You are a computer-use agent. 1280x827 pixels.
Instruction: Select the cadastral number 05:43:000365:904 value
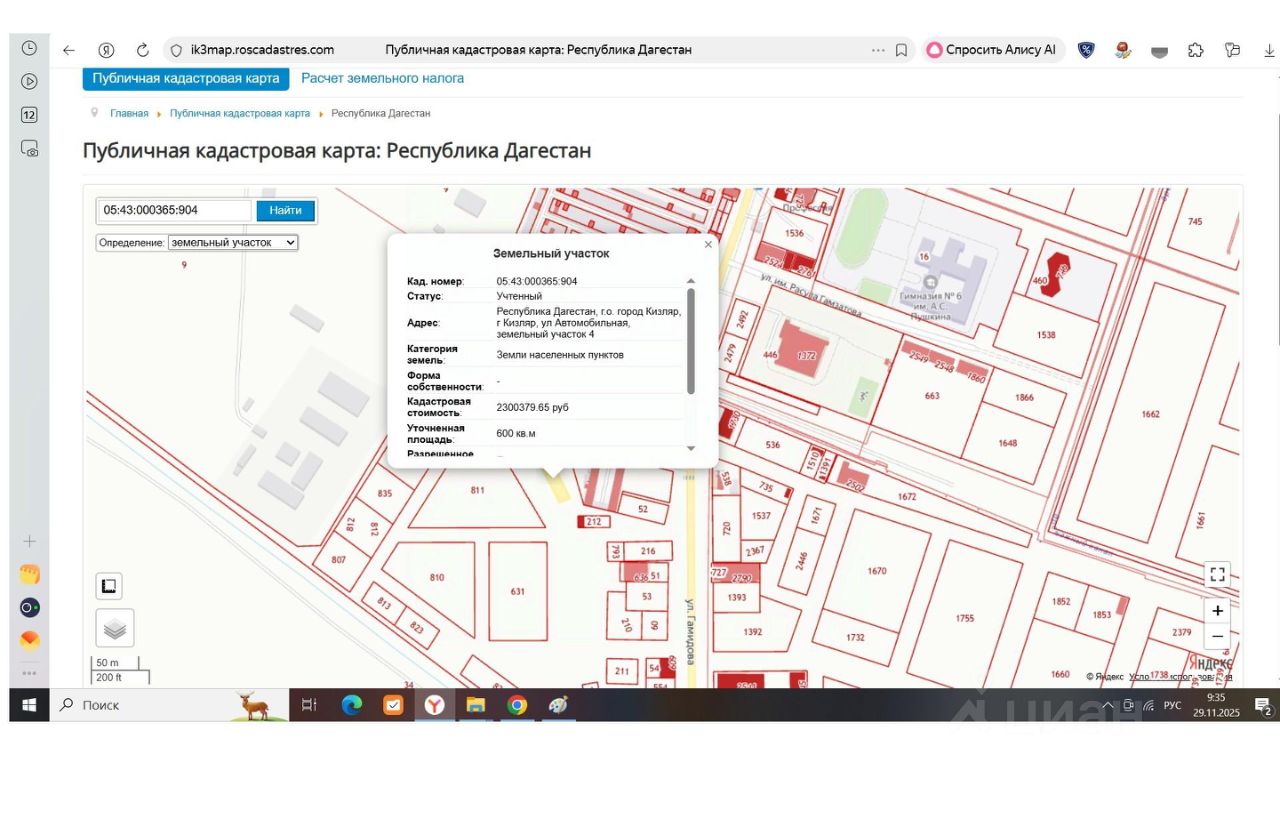[537, 282]
